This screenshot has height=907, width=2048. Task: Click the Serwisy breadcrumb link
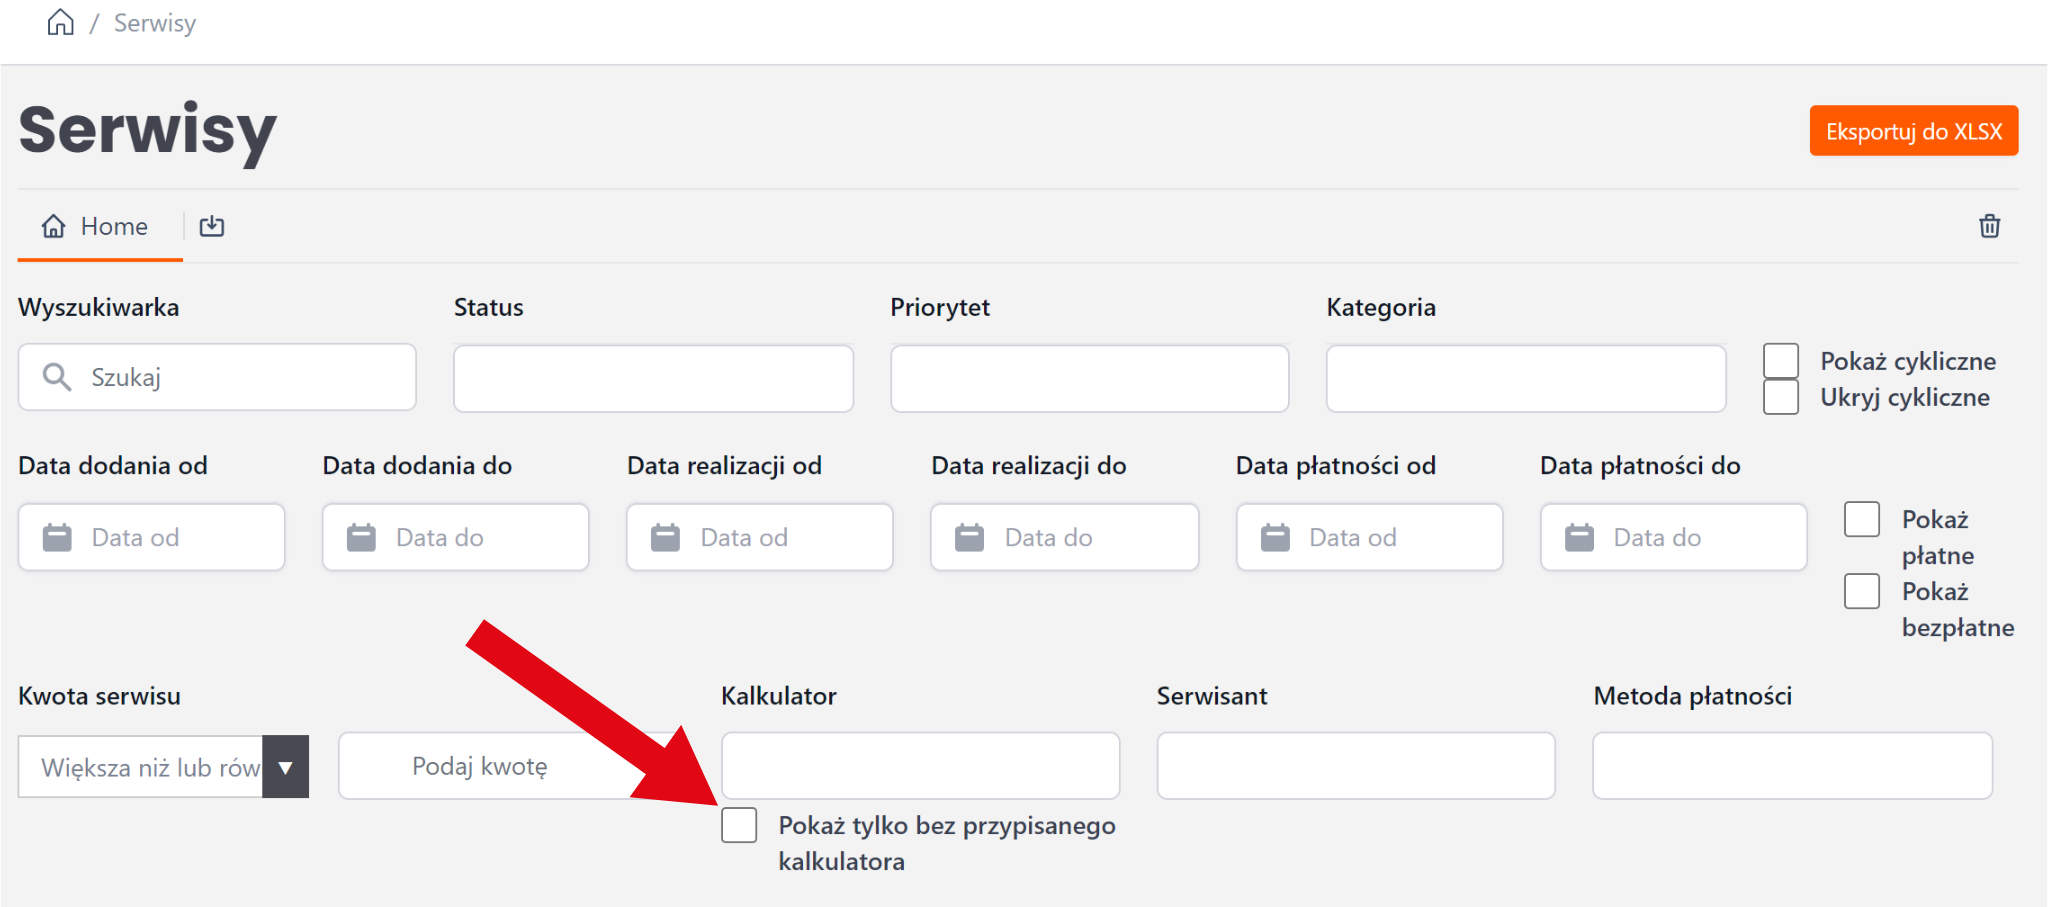(x=155, y=23)
